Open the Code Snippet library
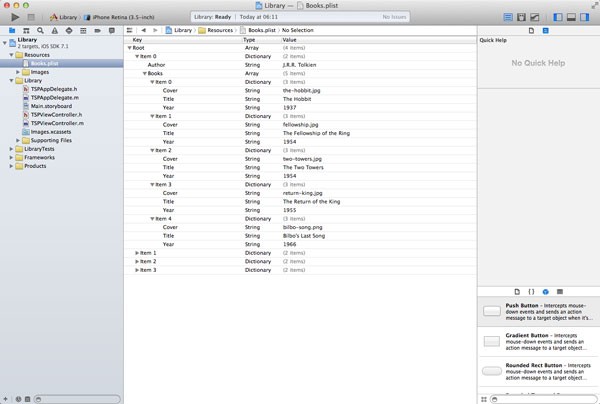This screenshot has width=600, height=404. coord(531,292)
